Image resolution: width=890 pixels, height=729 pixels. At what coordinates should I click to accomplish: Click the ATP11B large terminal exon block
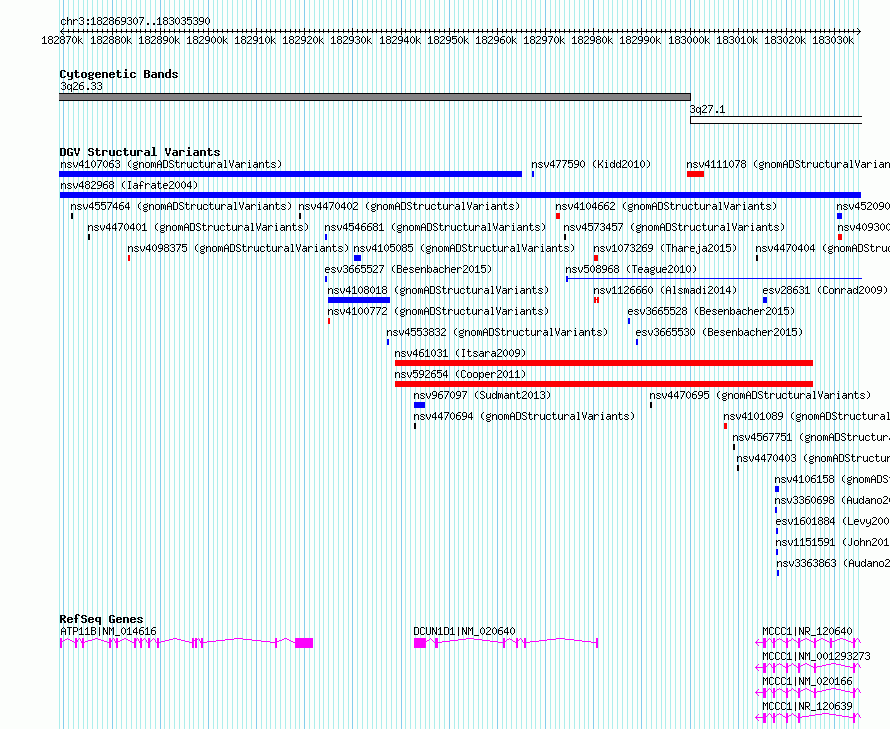(304, 643)
